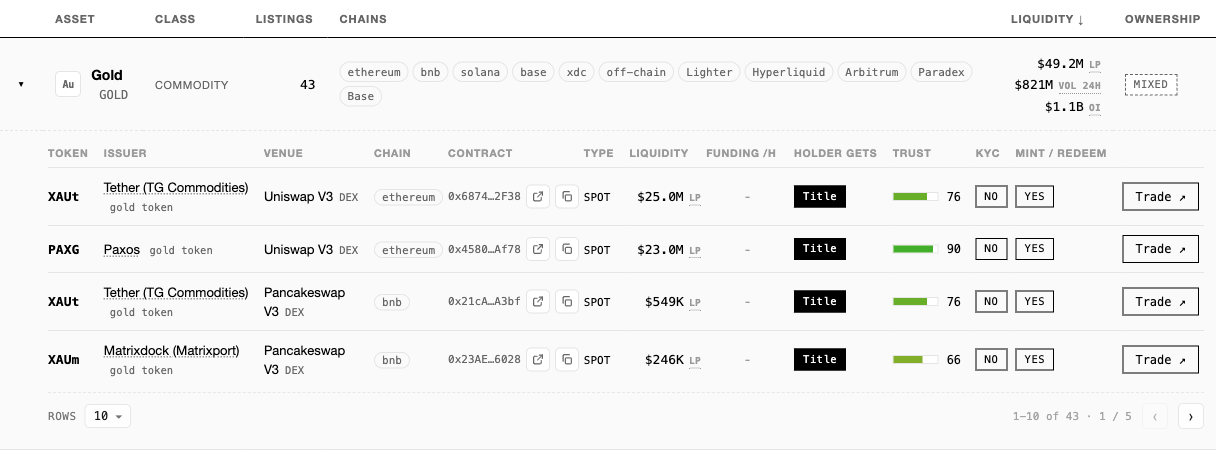Image resolution: width=1216 pixels, height=450 pixels.
Task: Collapse the Gold asset row
Action: tap(21, 85)
